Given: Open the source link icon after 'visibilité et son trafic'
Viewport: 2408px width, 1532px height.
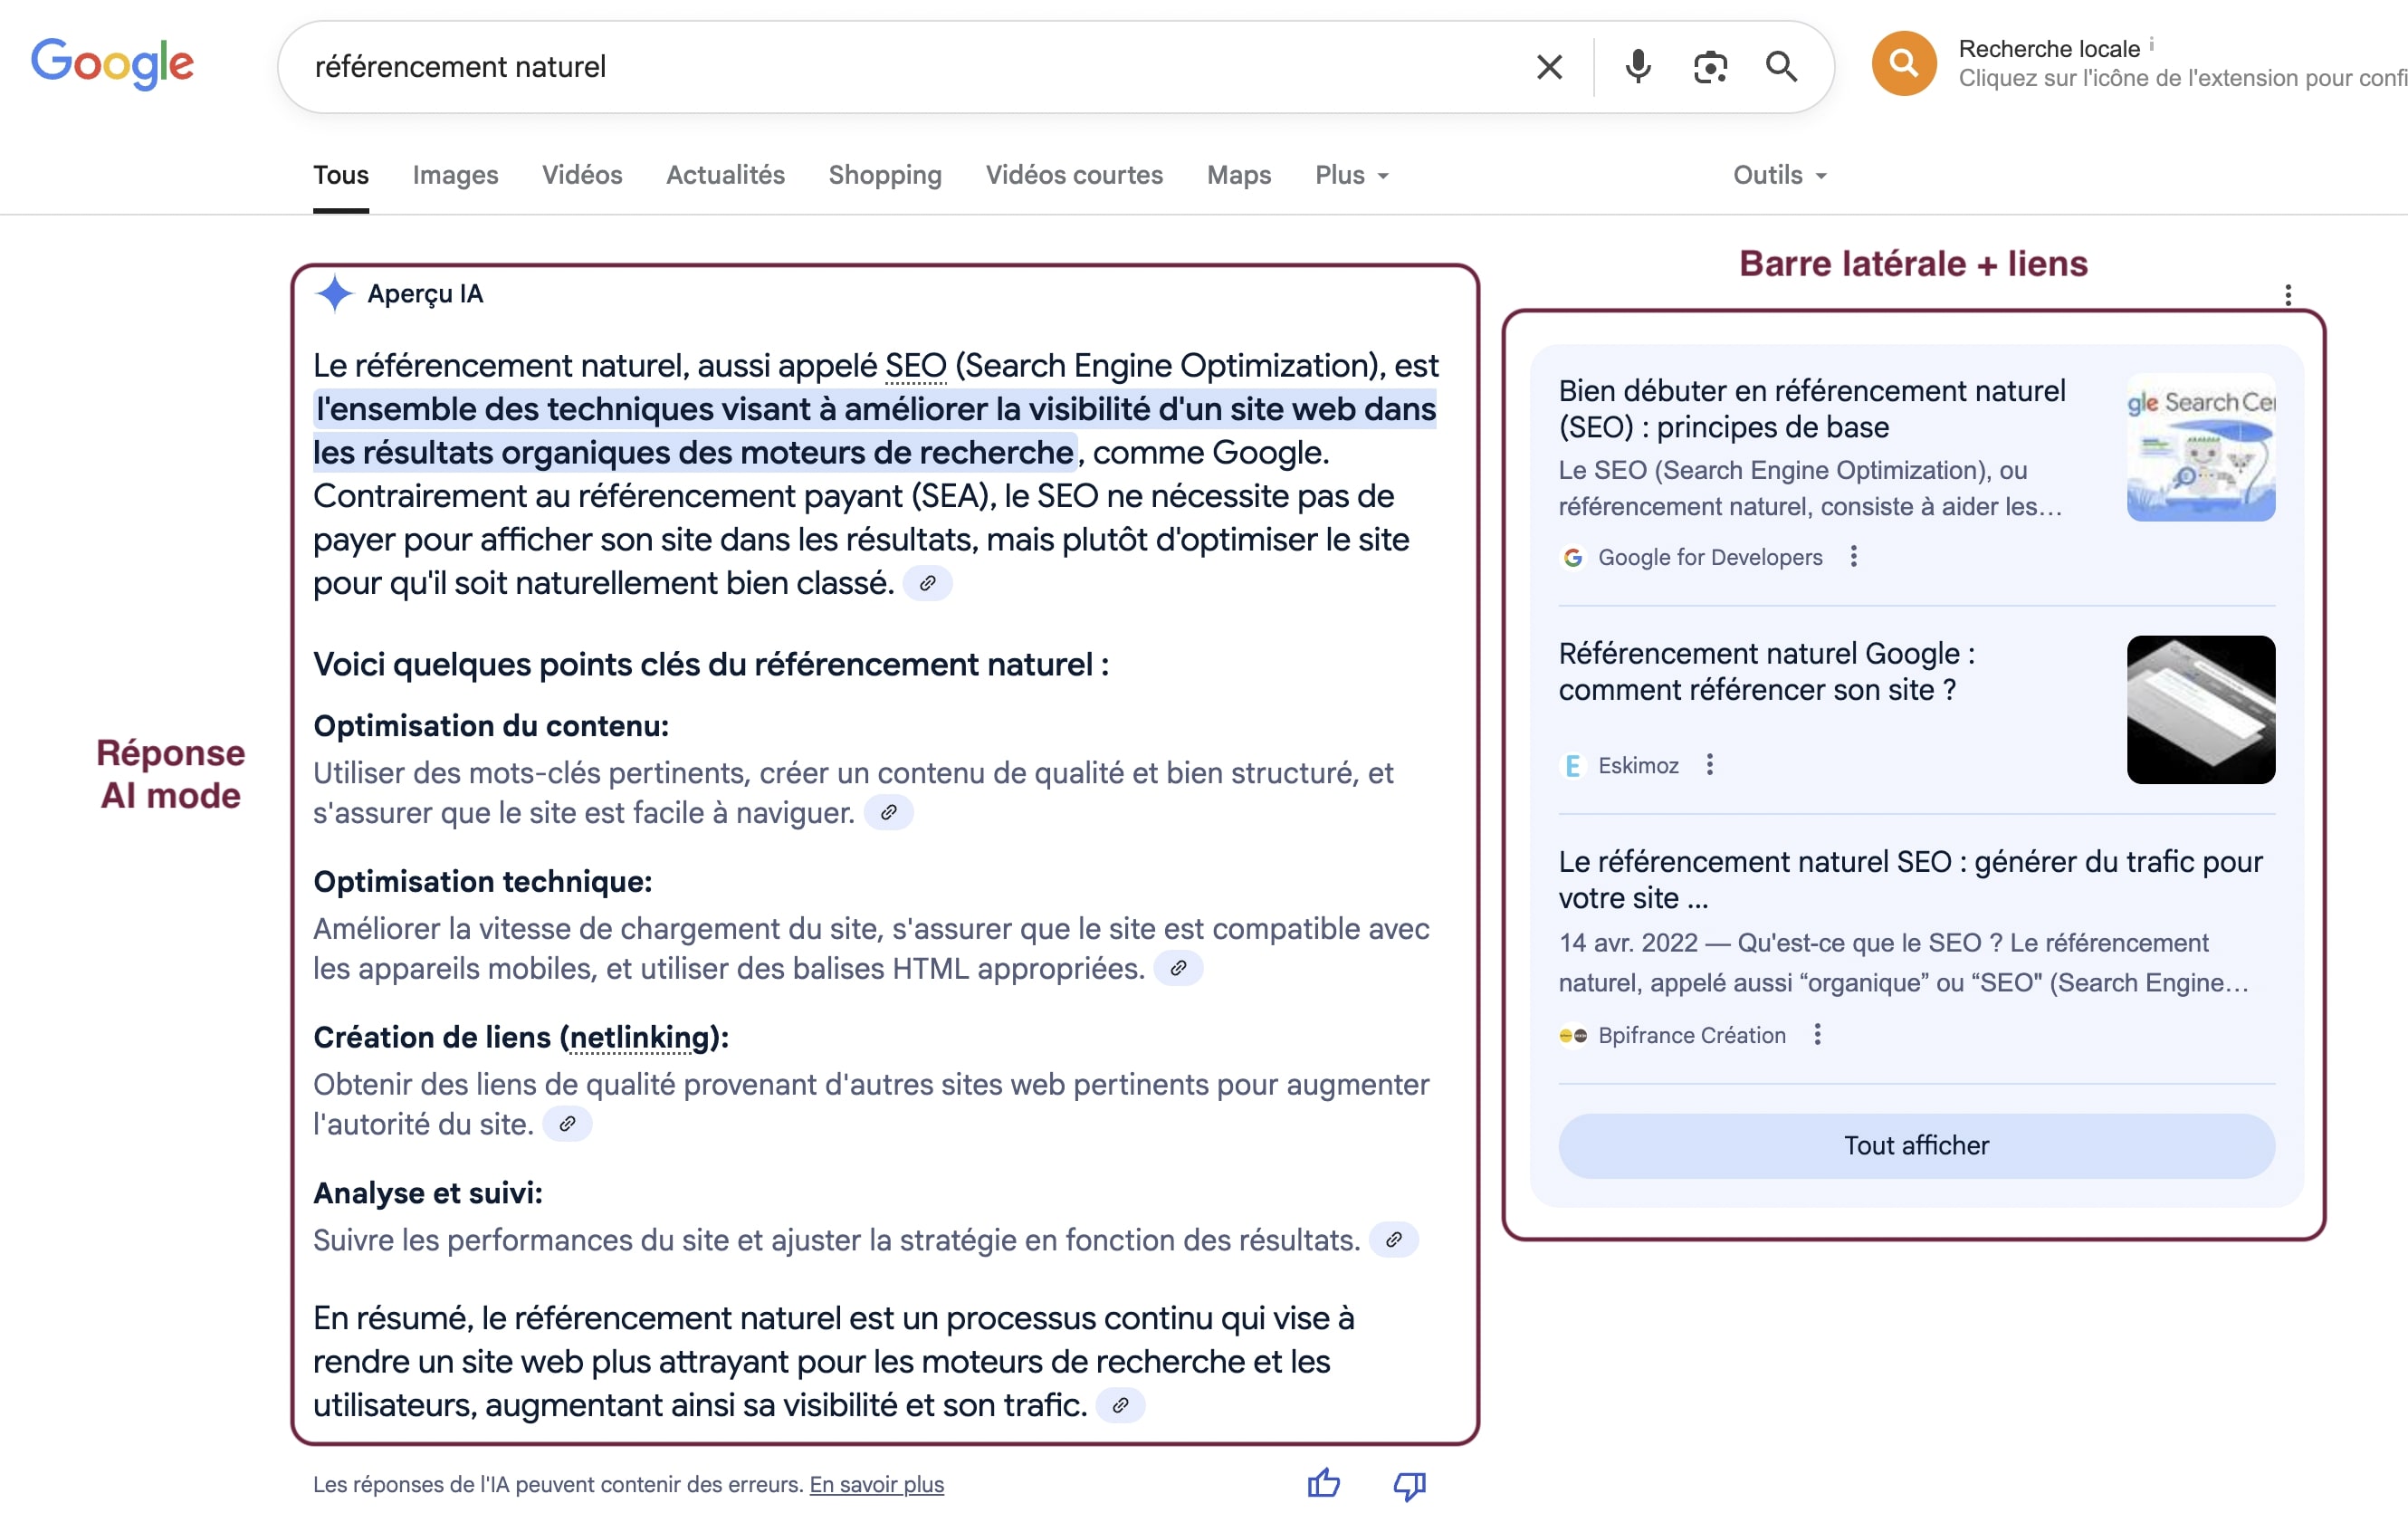Looking at the screenshot, I should coord(1120,1405).
